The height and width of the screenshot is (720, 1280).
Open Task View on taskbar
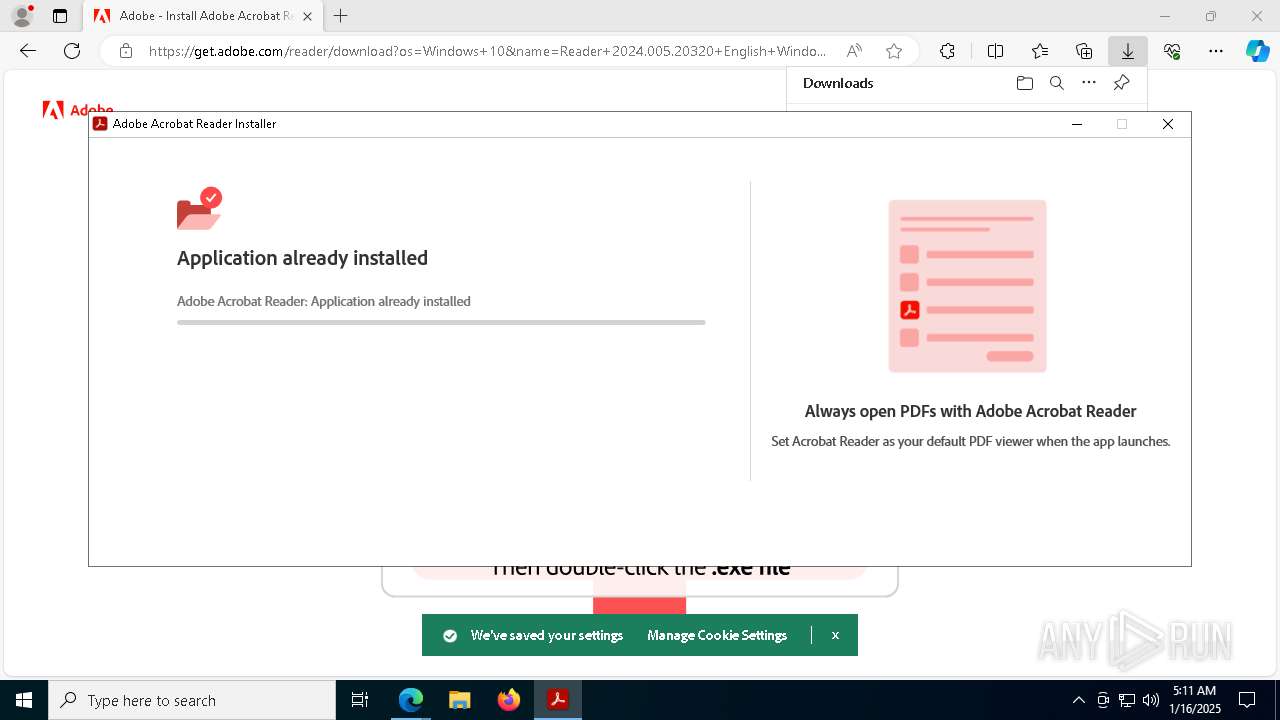pos(360,700)
